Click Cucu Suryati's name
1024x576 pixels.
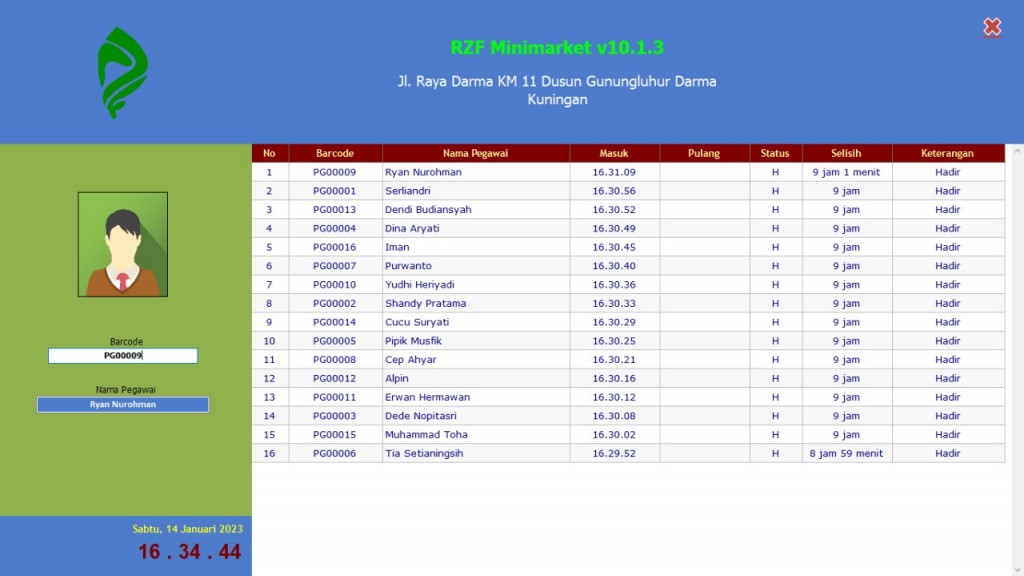pos(417,322)
